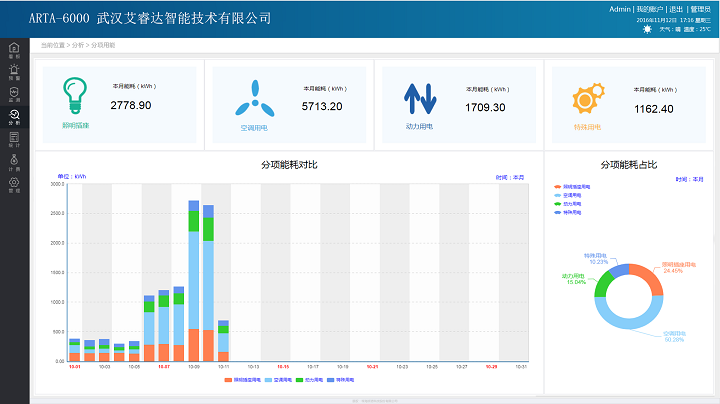Click the 分析 analysis sidebar icon

[14, 117]
